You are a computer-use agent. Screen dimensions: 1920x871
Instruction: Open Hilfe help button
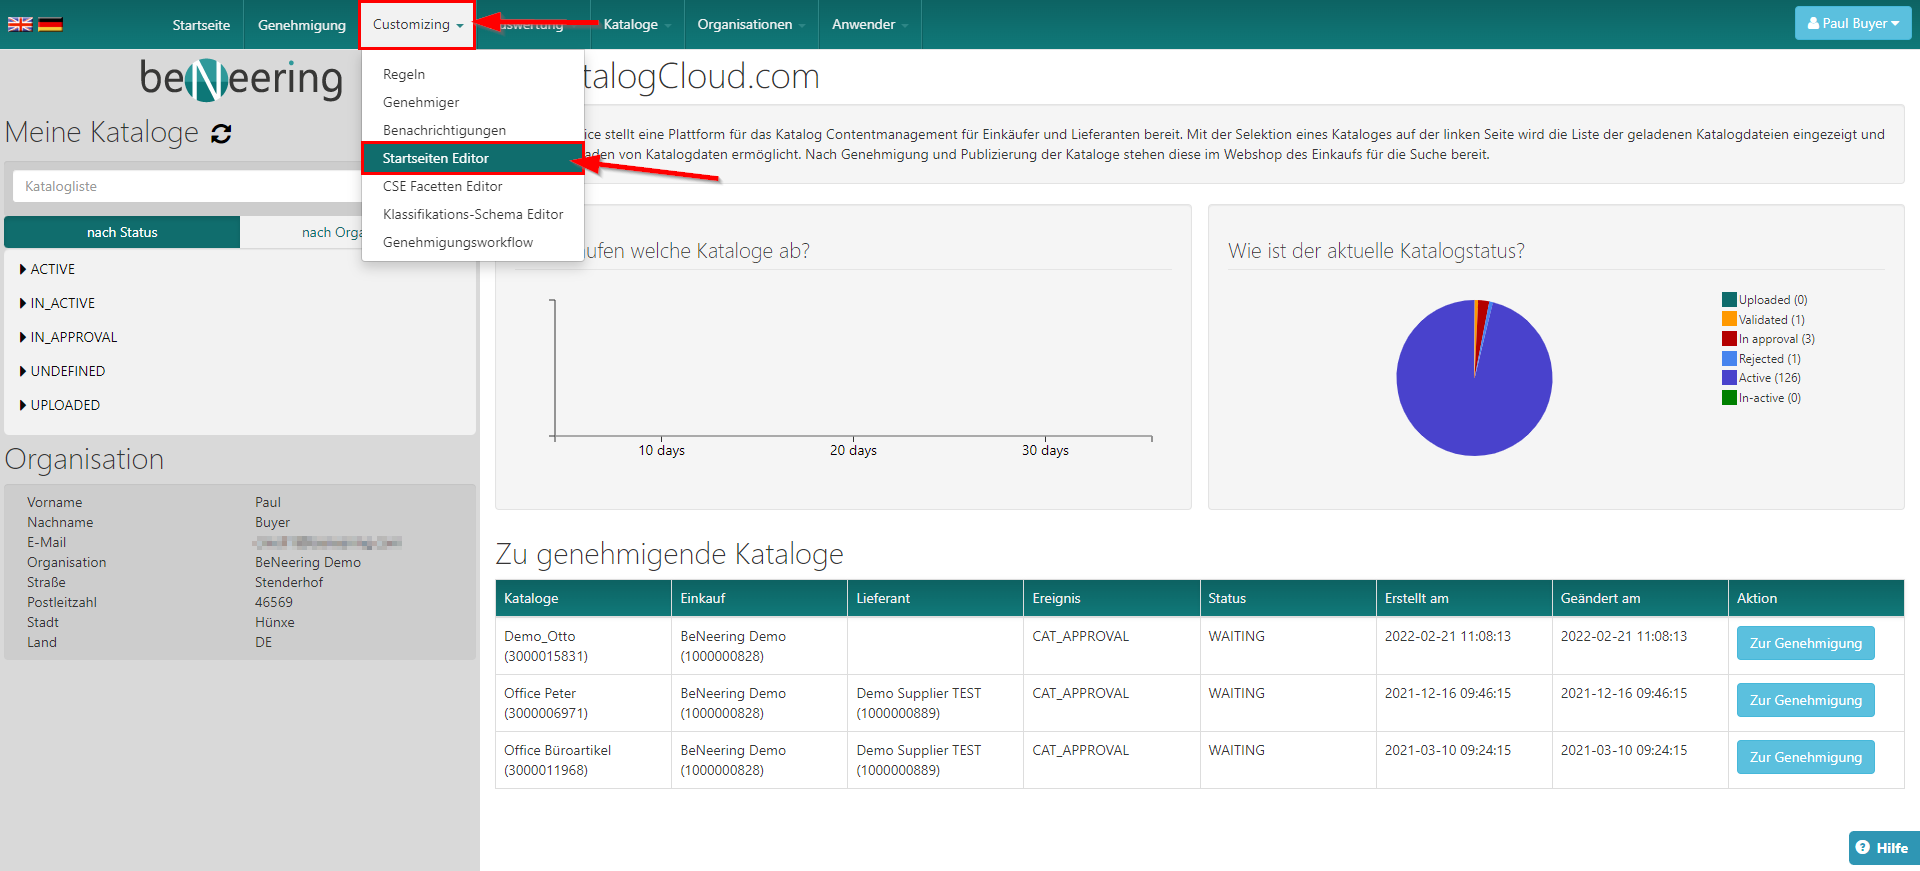[1882, 848]
